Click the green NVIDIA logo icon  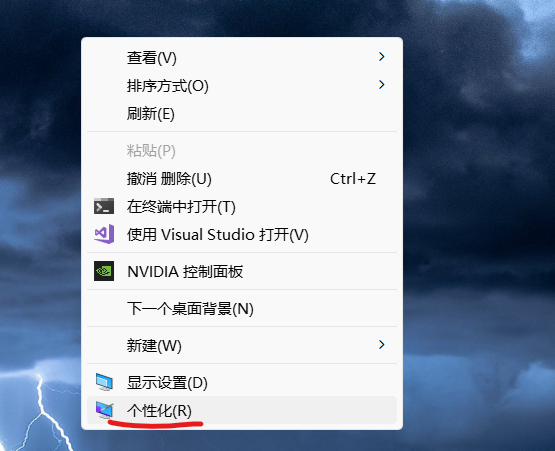(104, 271)
